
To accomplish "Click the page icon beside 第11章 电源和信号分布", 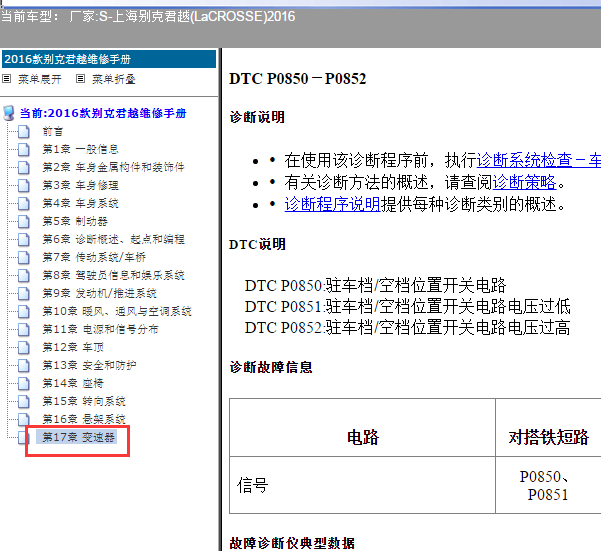I will point(24,330).
